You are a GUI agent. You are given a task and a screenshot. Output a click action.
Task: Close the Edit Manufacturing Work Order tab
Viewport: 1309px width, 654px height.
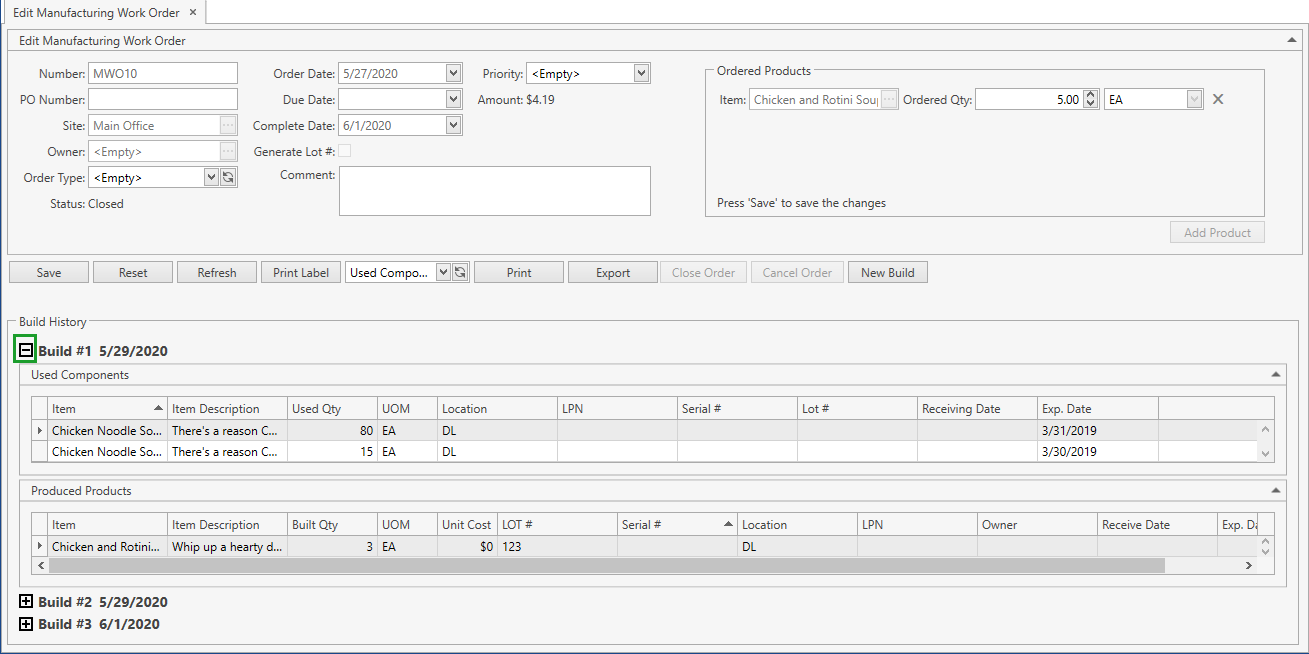(x=193, y=13)
